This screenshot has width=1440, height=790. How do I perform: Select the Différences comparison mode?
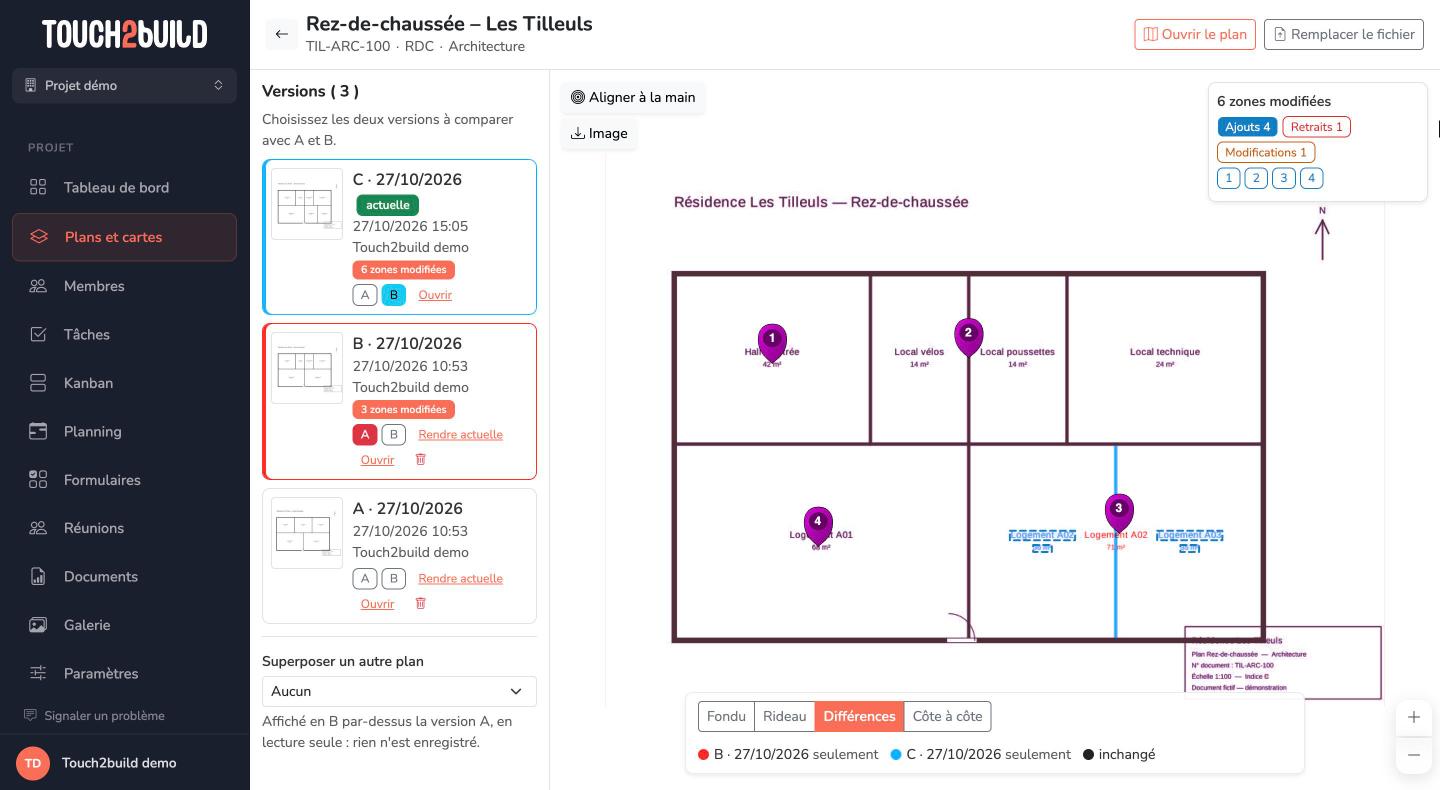point(859,716)
